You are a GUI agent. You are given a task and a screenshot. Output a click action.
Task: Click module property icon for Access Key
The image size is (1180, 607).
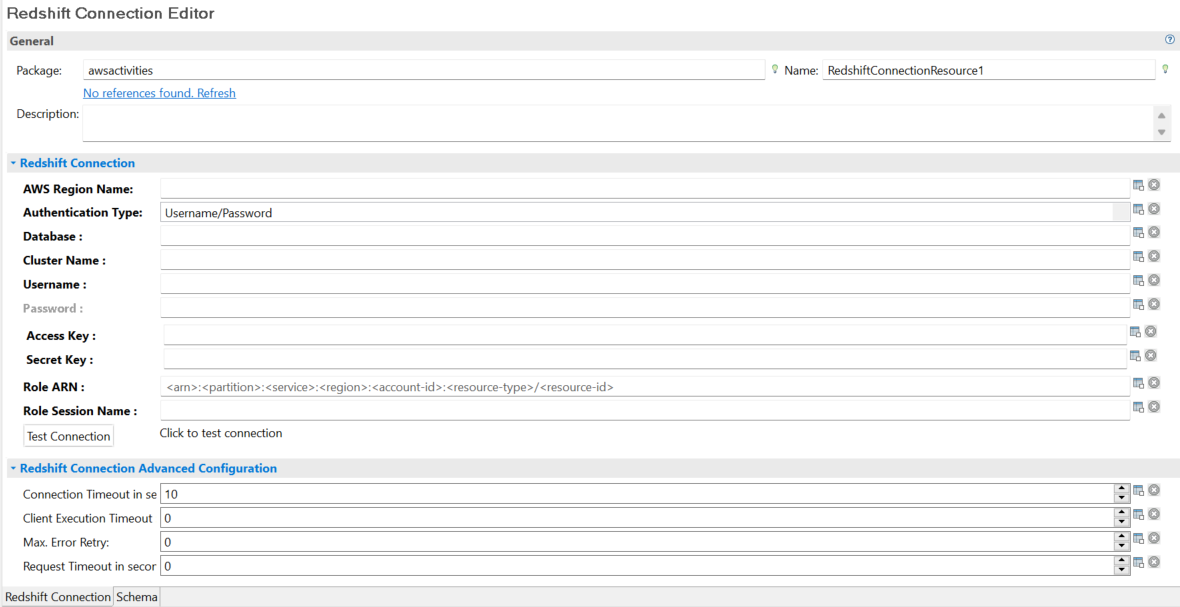point(1136,332)
